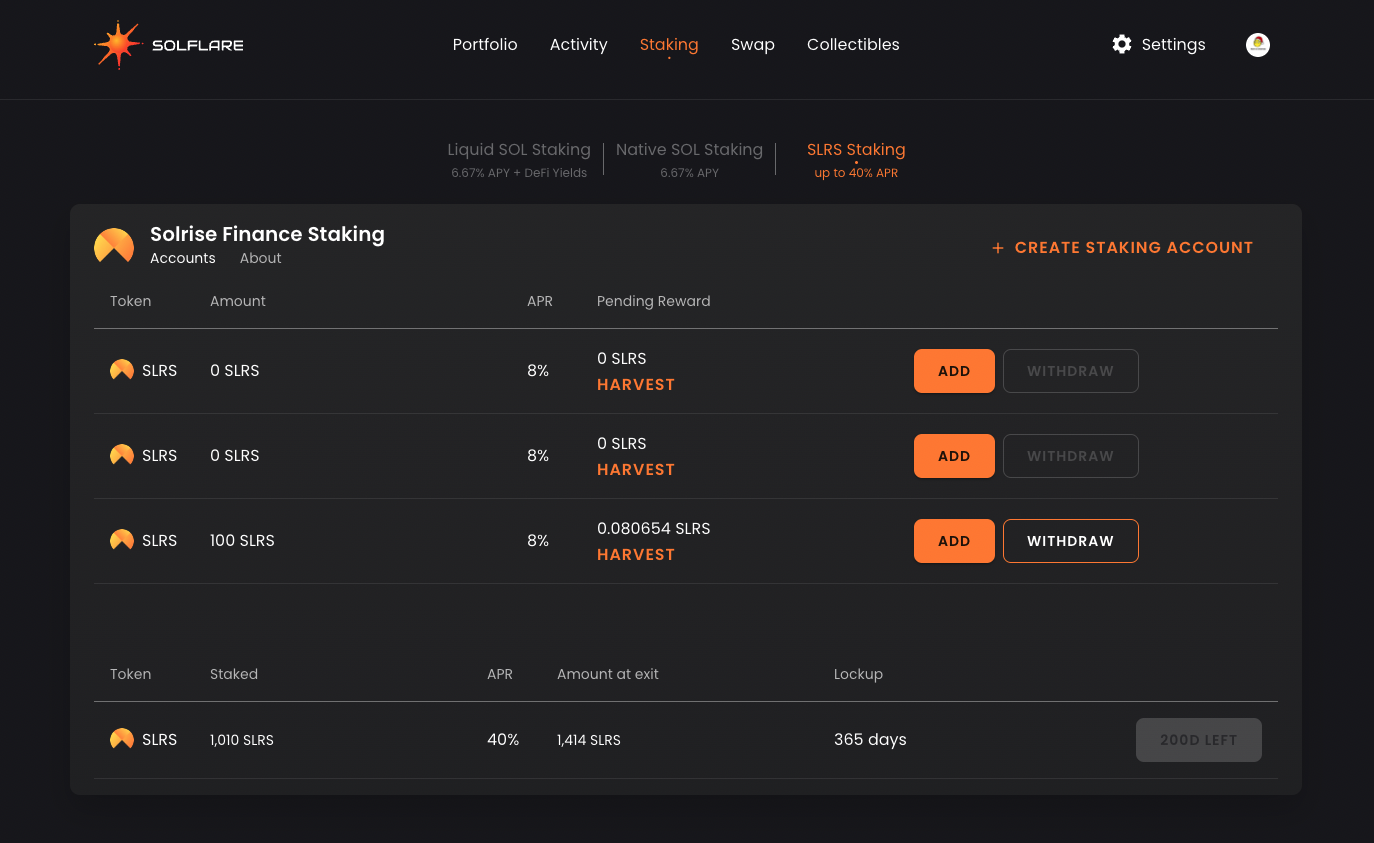Viewport: 1374px width, 843px height.
Task: Click the Solrise Finance Staking title
Action: pyautogui.click(x=267, y=234)
